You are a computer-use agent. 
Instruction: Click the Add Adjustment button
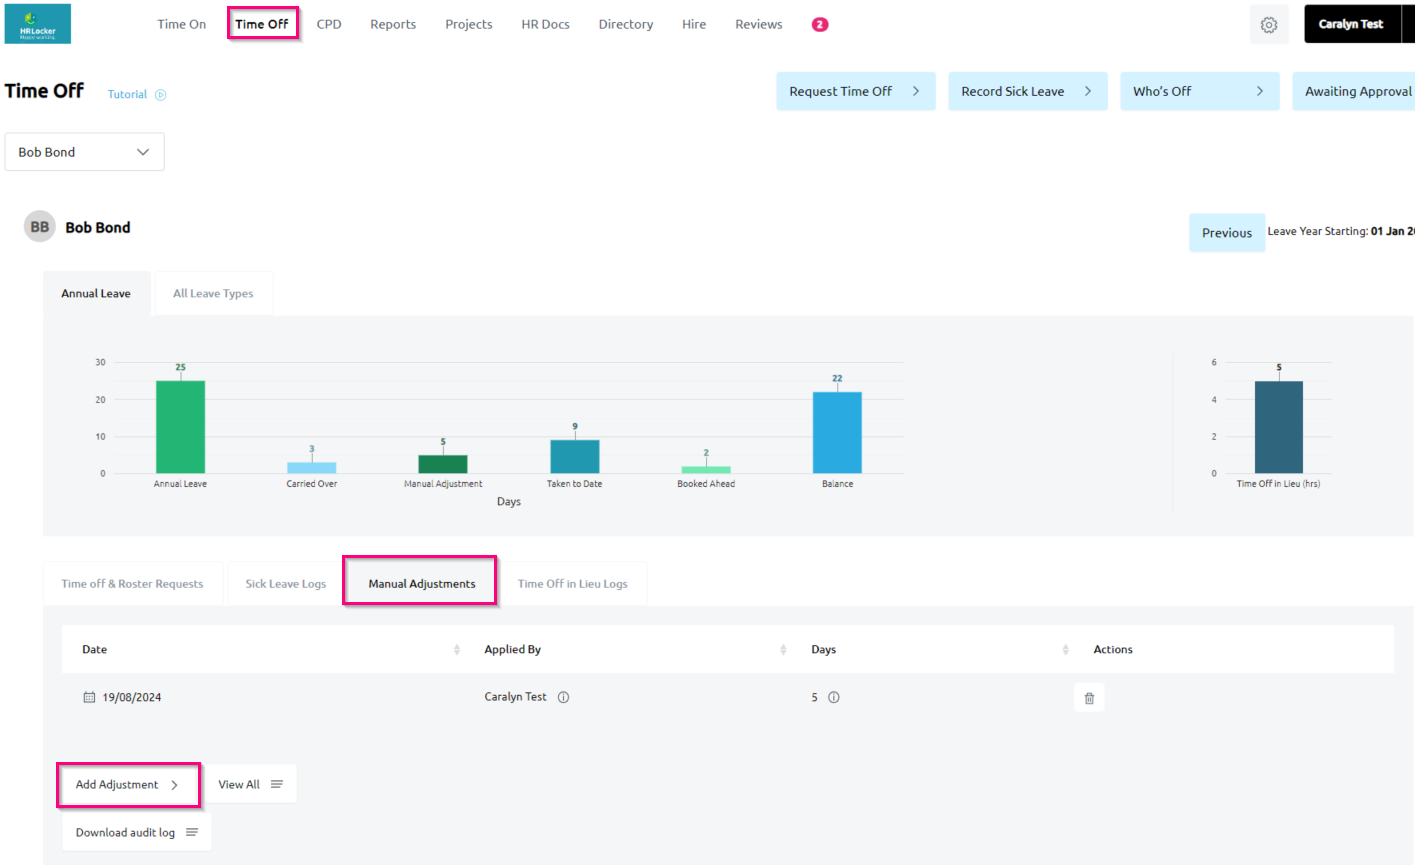(x=127, y=785)
